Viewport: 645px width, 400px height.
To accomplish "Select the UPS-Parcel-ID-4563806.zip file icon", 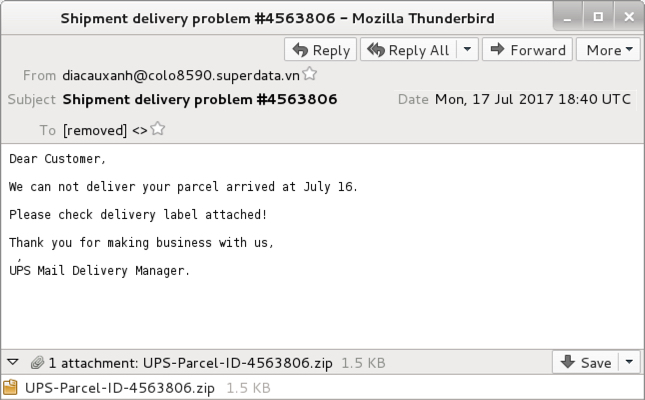I will [x=10, y=387].
